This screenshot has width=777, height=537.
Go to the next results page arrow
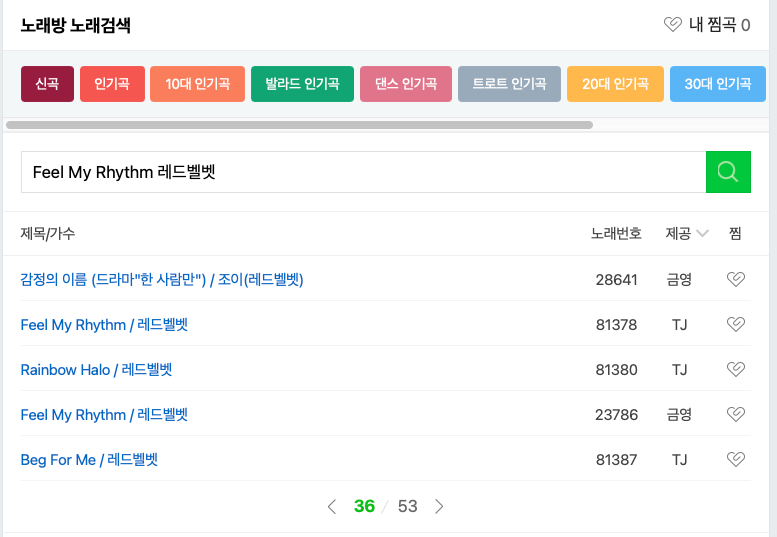pyautogui.click(x=439, y=506)
